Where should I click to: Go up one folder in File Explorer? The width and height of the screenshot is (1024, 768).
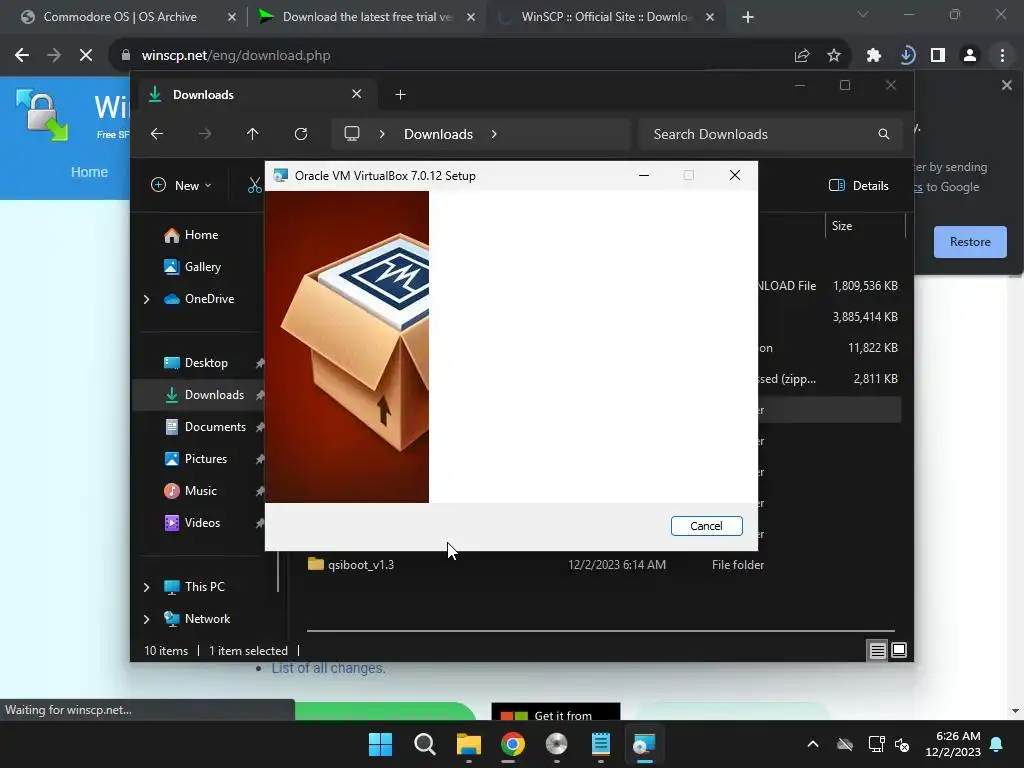[252, 134]
